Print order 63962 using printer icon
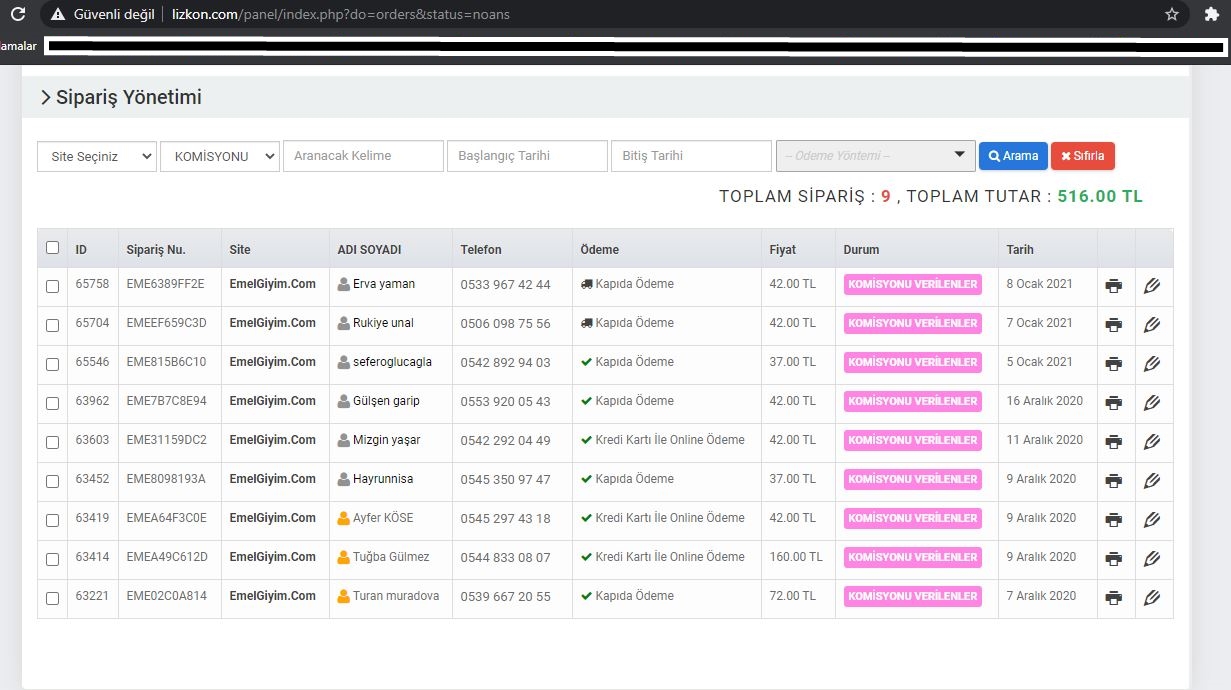Screen dimensions: 1231x690 click(x=1113, y=403)
